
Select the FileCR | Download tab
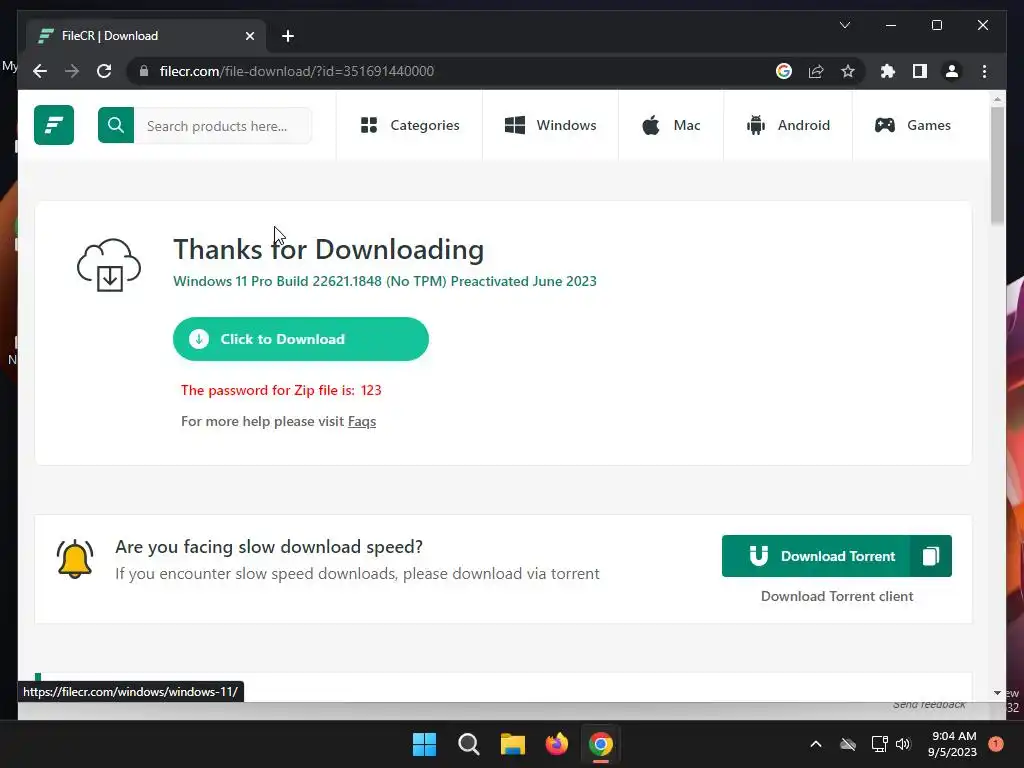pyautogui.click(x=146, y=36)
